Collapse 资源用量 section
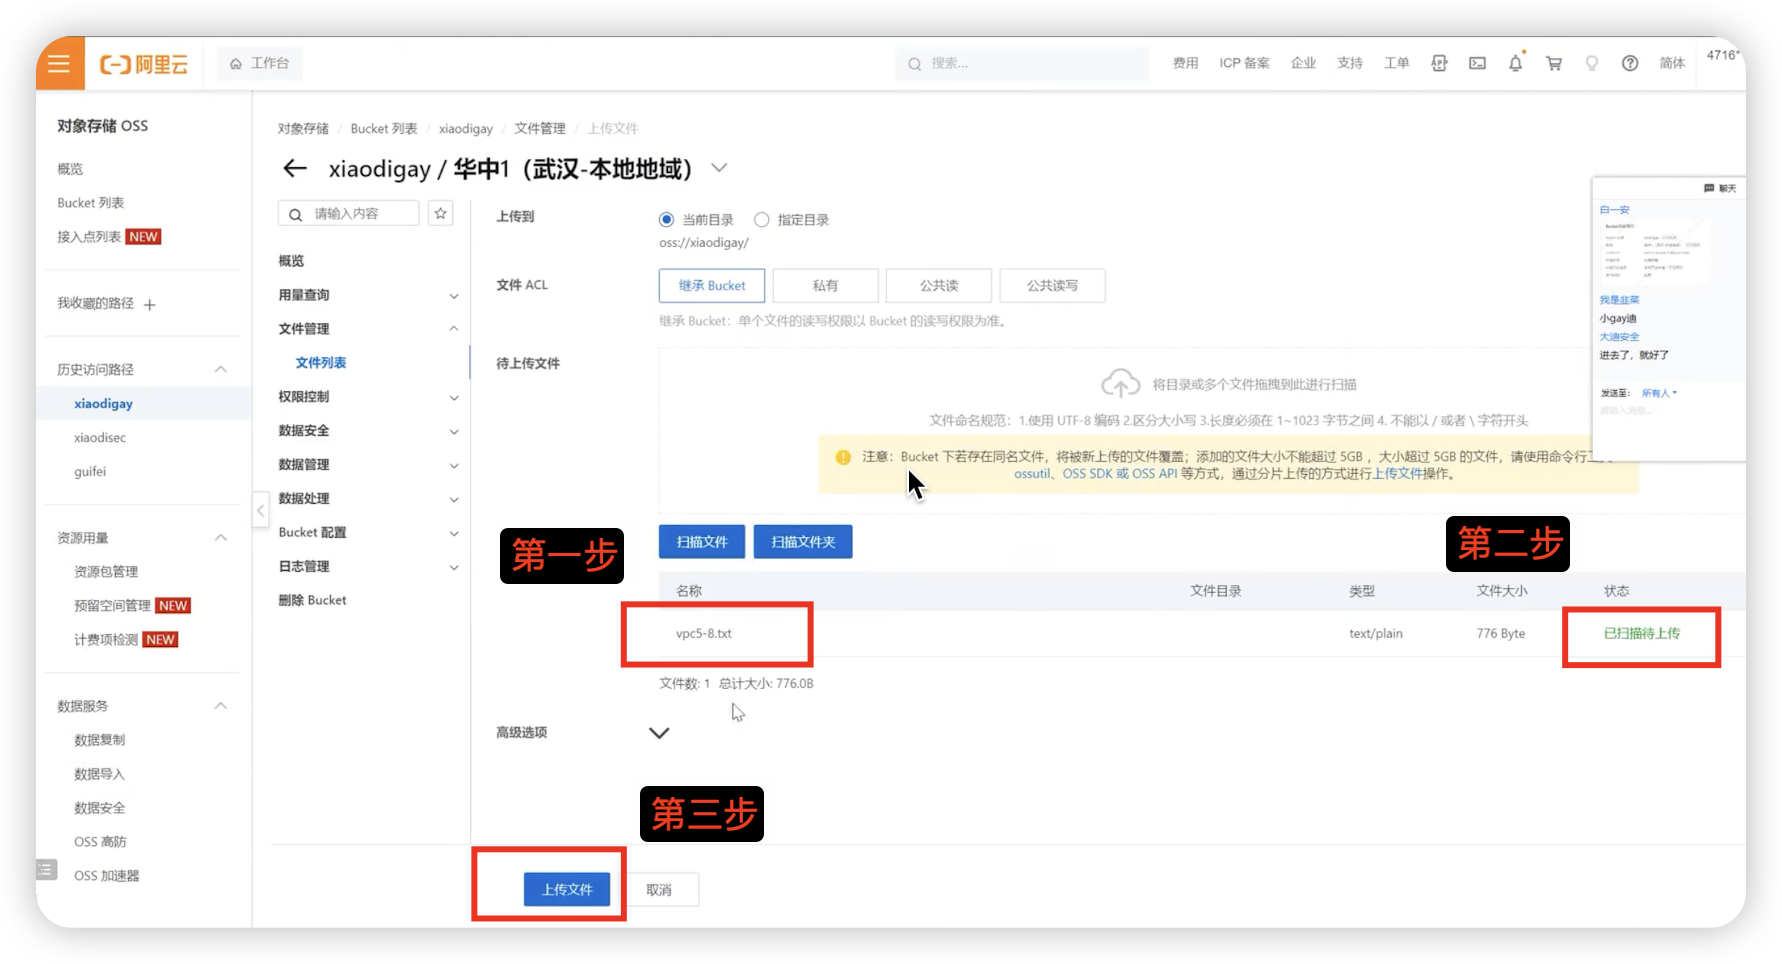The width and height of the screenshot is (1782, 964). pyautogui.click(x=221, y=538)
